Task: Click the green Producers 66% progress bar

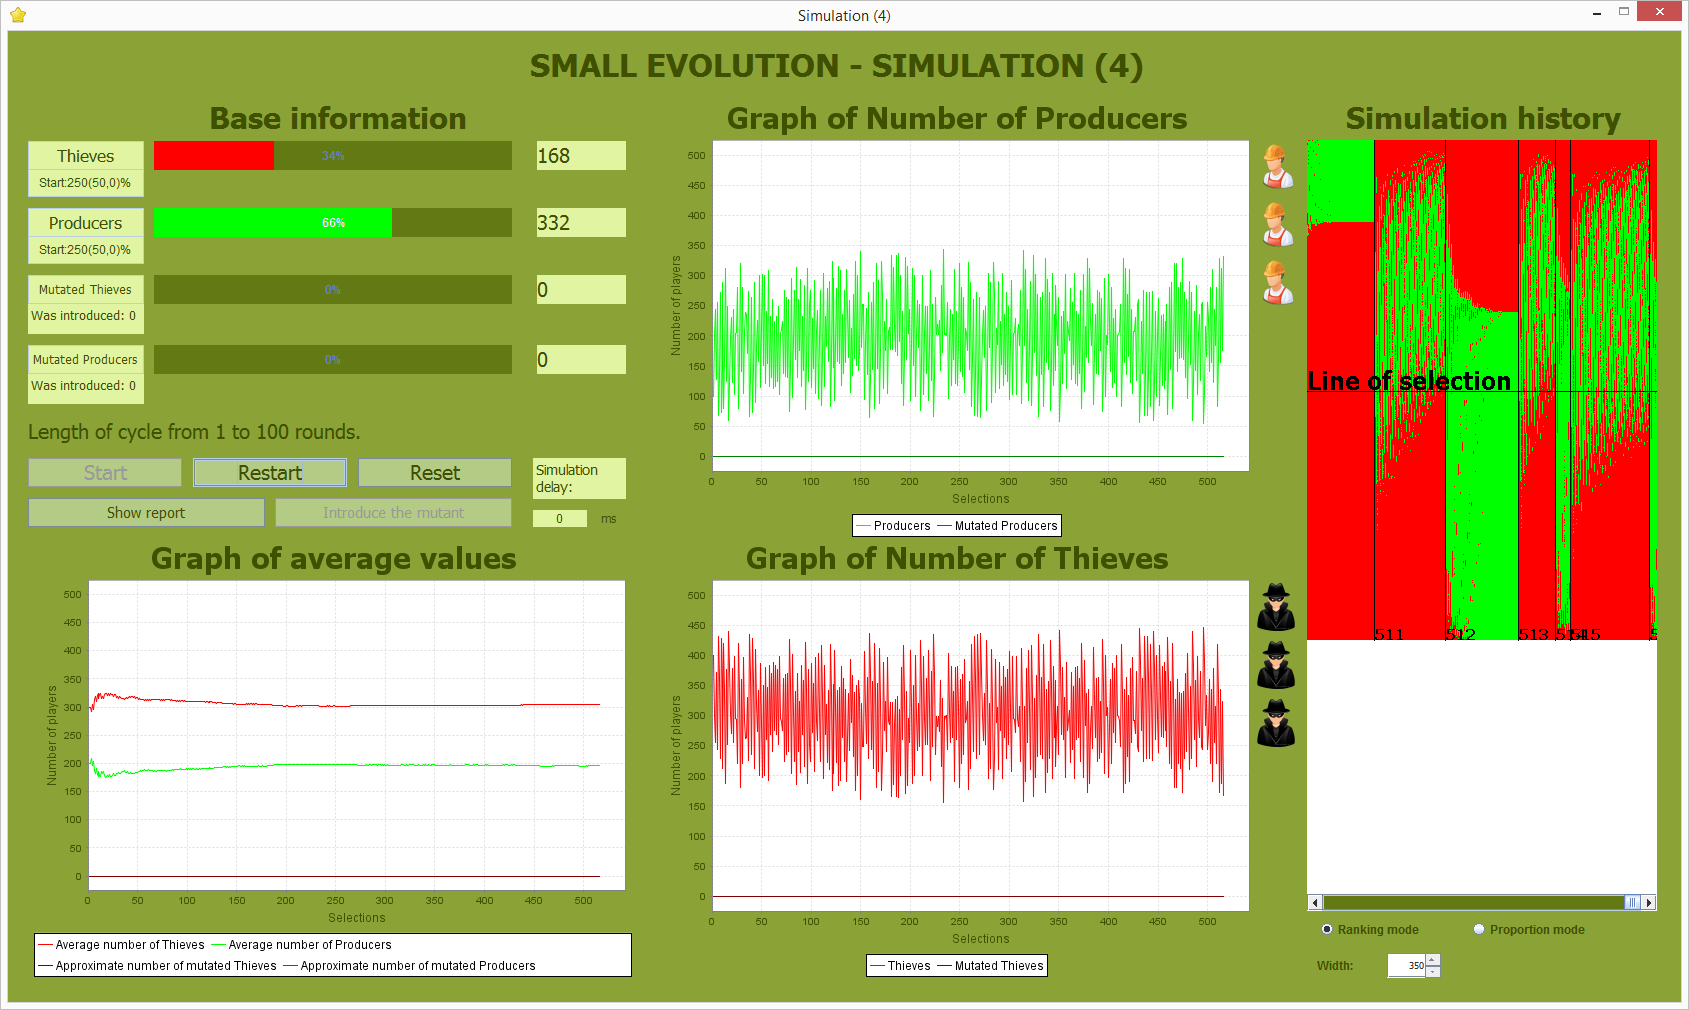Action: click(x=333, y=222)
